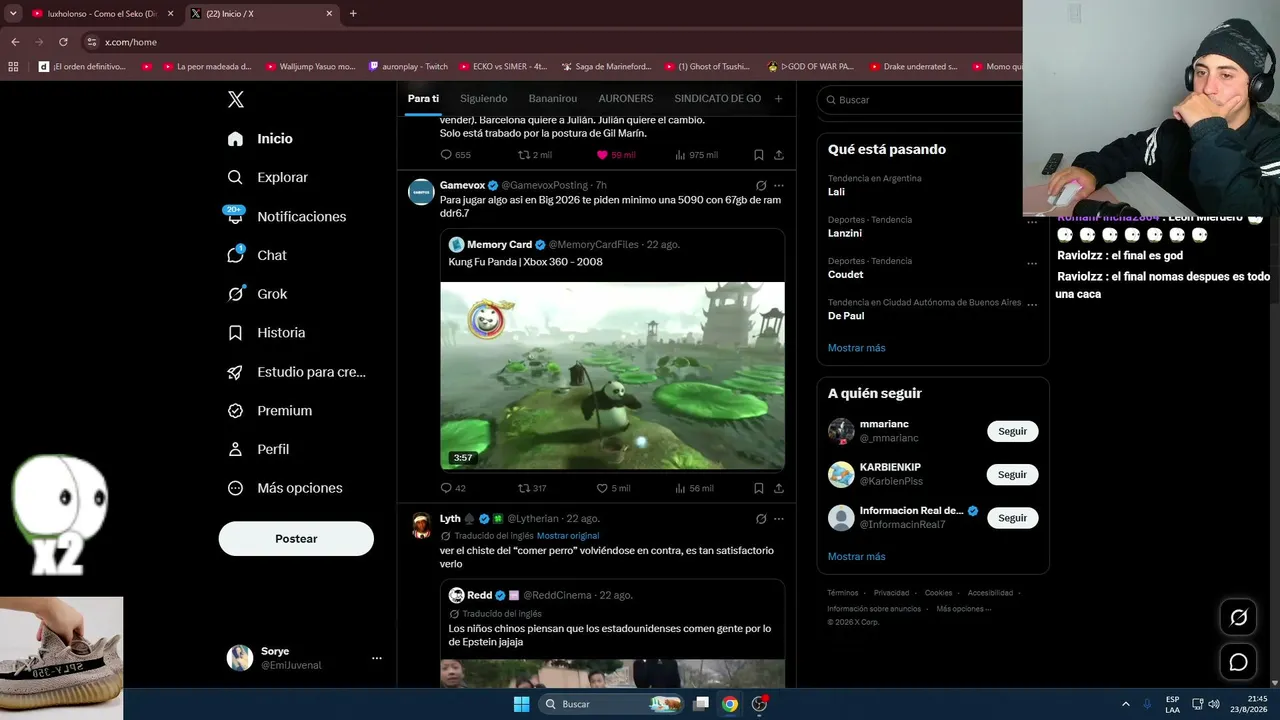The width and height of the screenshot is (1280, 720).
Task: Open Notificaciones with the 20+ badge
Action: [286, 216]
